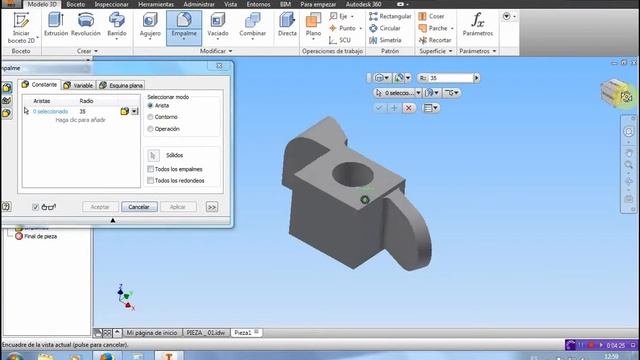The image size is (640, 360).
Task: Click the Plano work plane tool
Action: click(313, 26)
